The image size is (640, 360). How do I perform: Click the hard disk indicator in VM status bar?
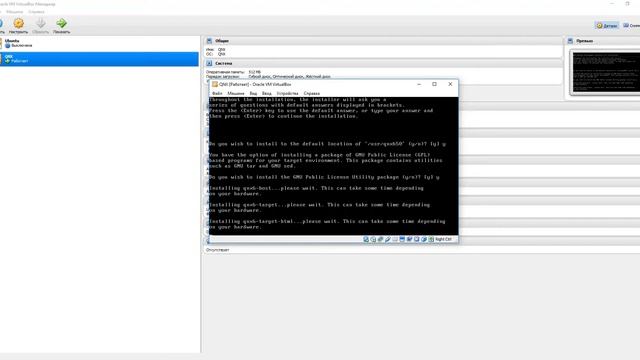coord(366,239)
